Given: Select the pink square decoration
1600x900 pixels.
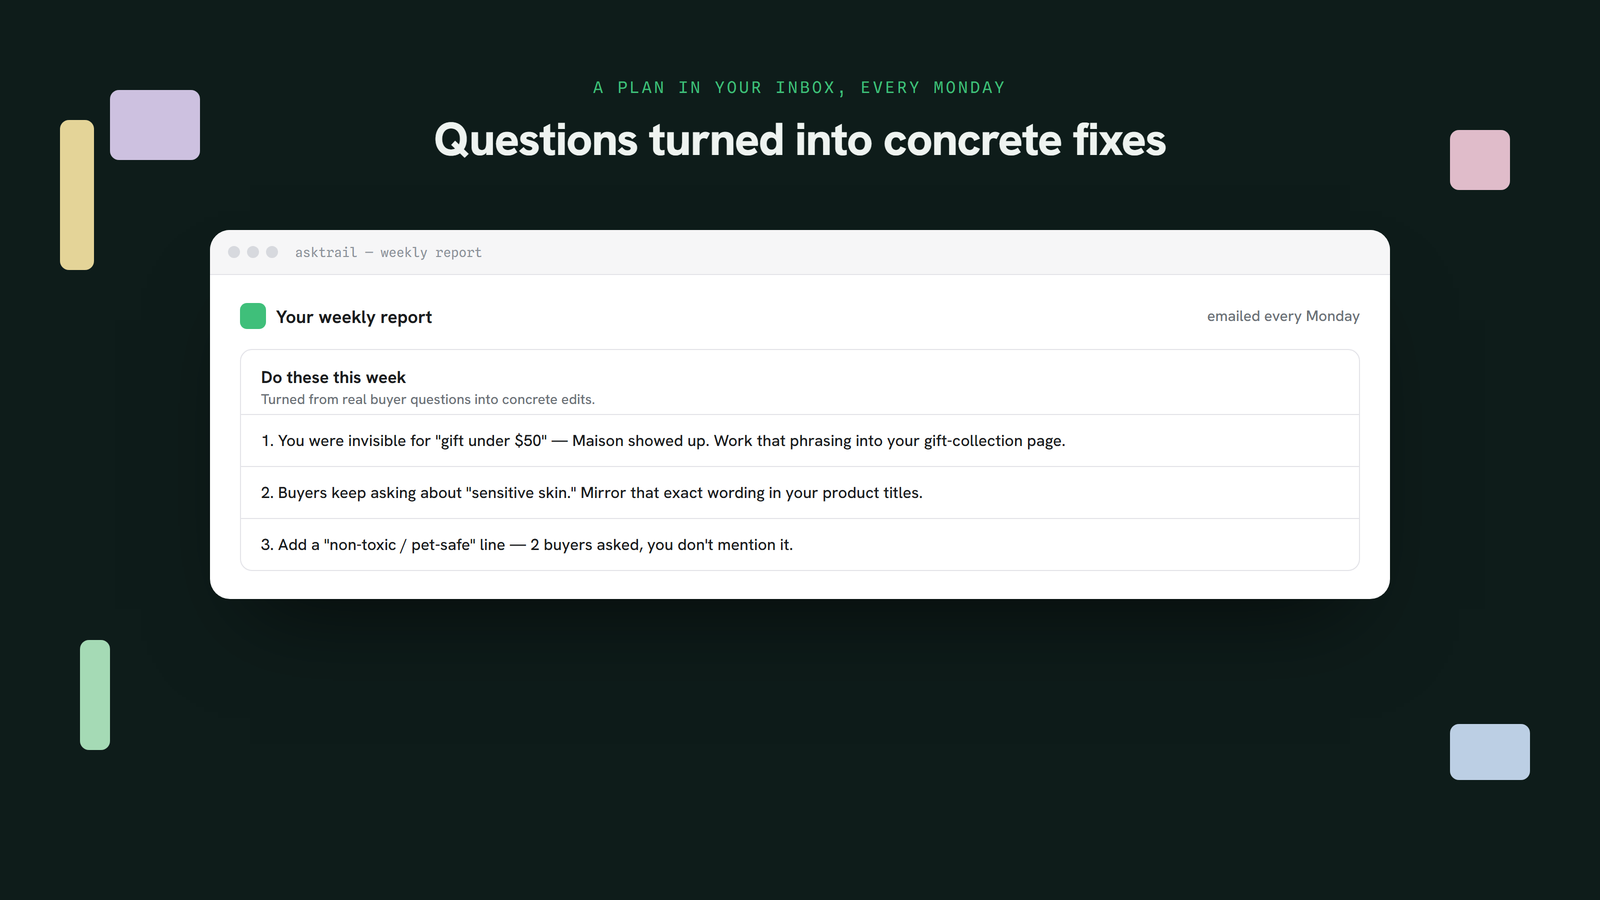Looking at the screenshot, I should point(1480,160).
